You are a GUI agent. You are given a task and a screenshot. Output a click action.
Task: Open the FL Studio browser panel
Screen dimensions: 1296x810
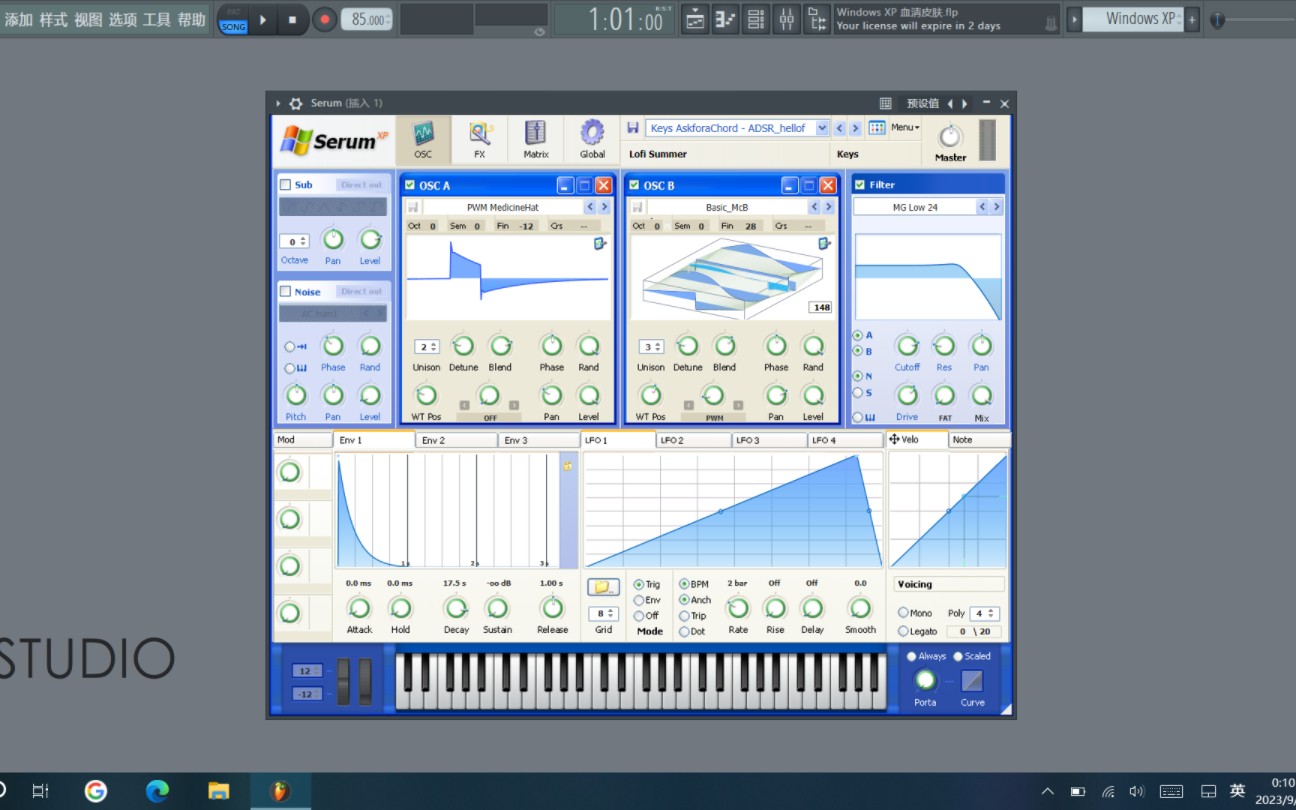coord(817,19)
